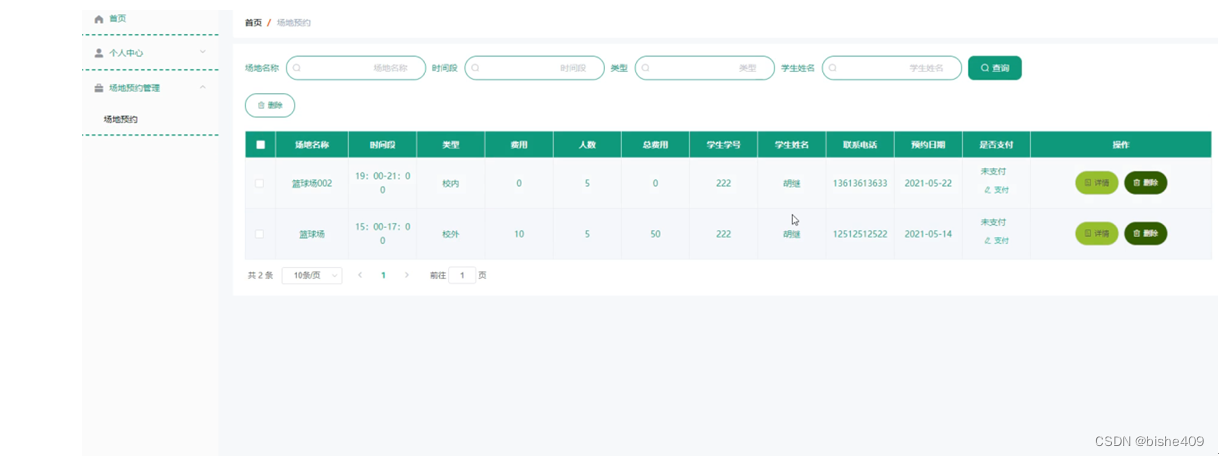1219x456 pixels.
Task: Delete the 篮球场002 booking row
Action: tap(1146, 183)
